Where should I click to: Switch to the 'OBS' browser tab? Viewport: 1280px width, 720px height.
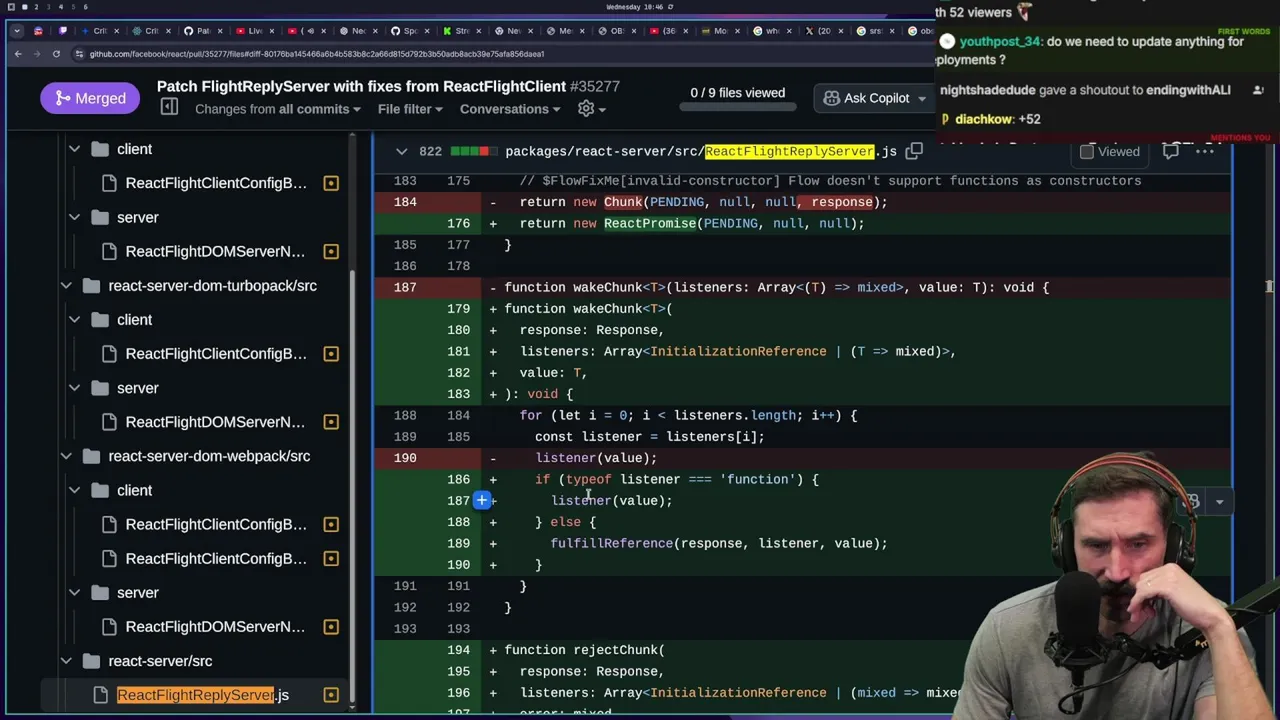coord(617,31)
